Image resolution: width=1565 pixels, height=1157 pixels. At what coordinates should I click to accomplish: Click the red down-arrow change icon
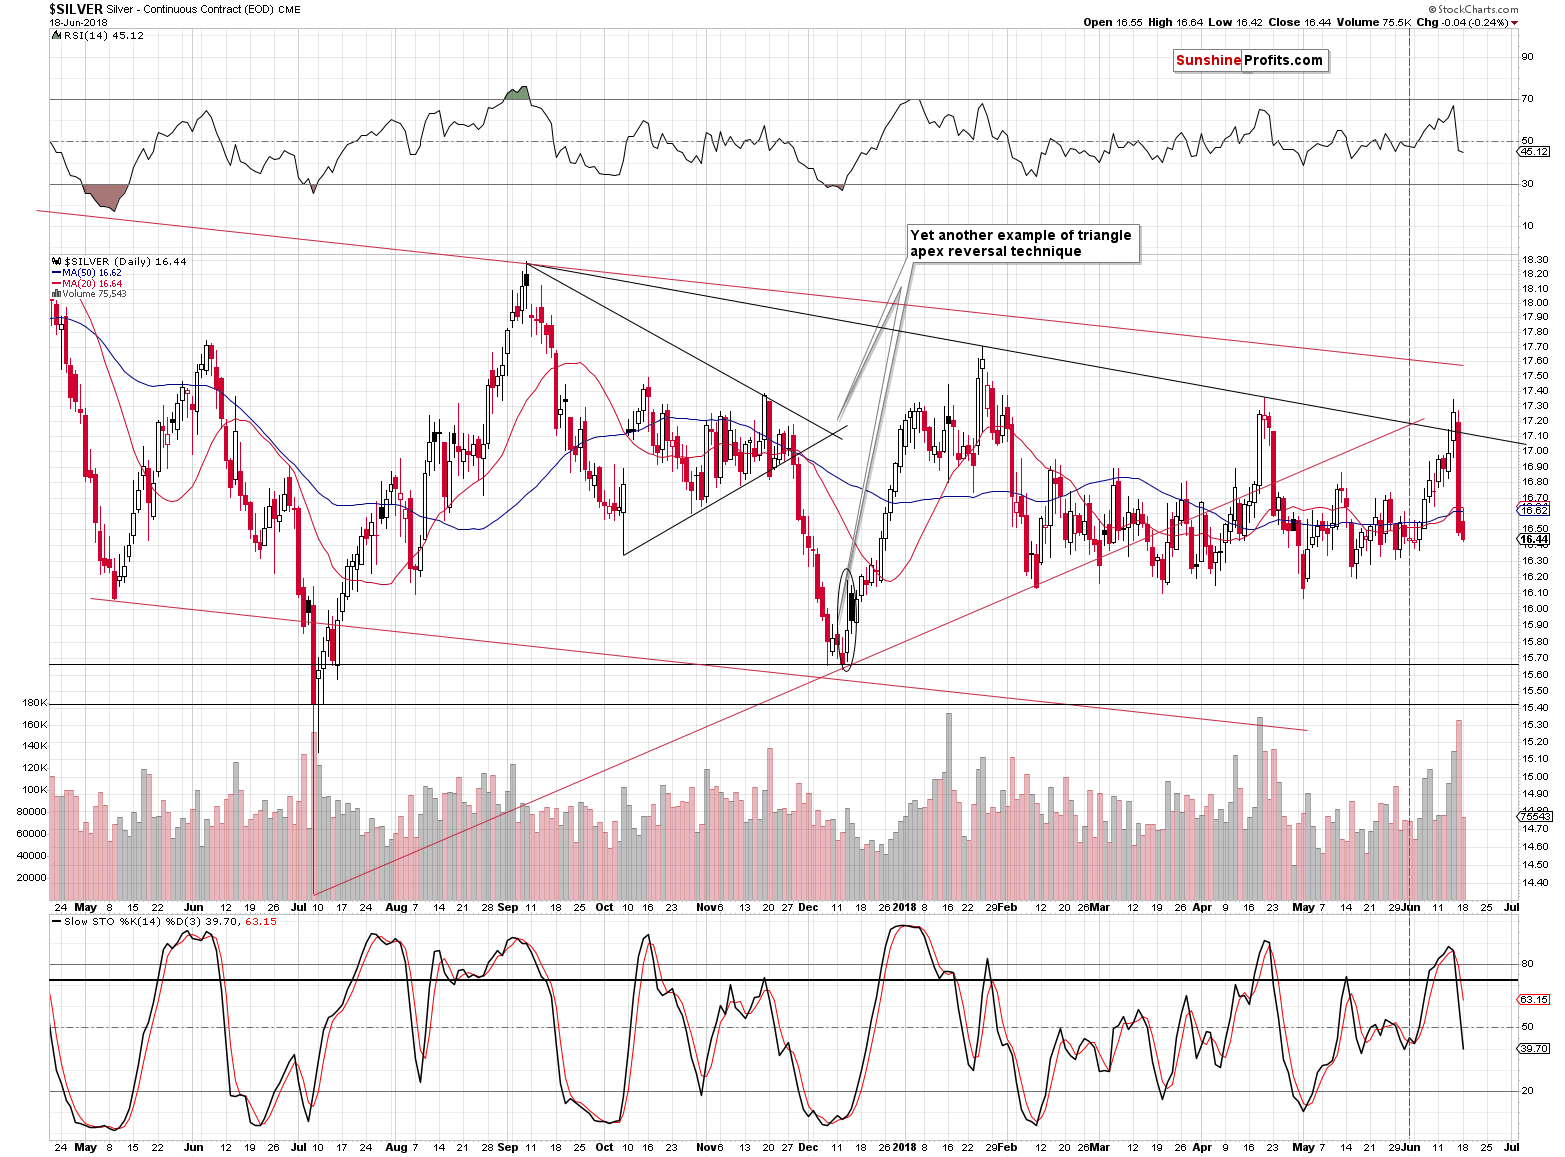point(1515,23)
